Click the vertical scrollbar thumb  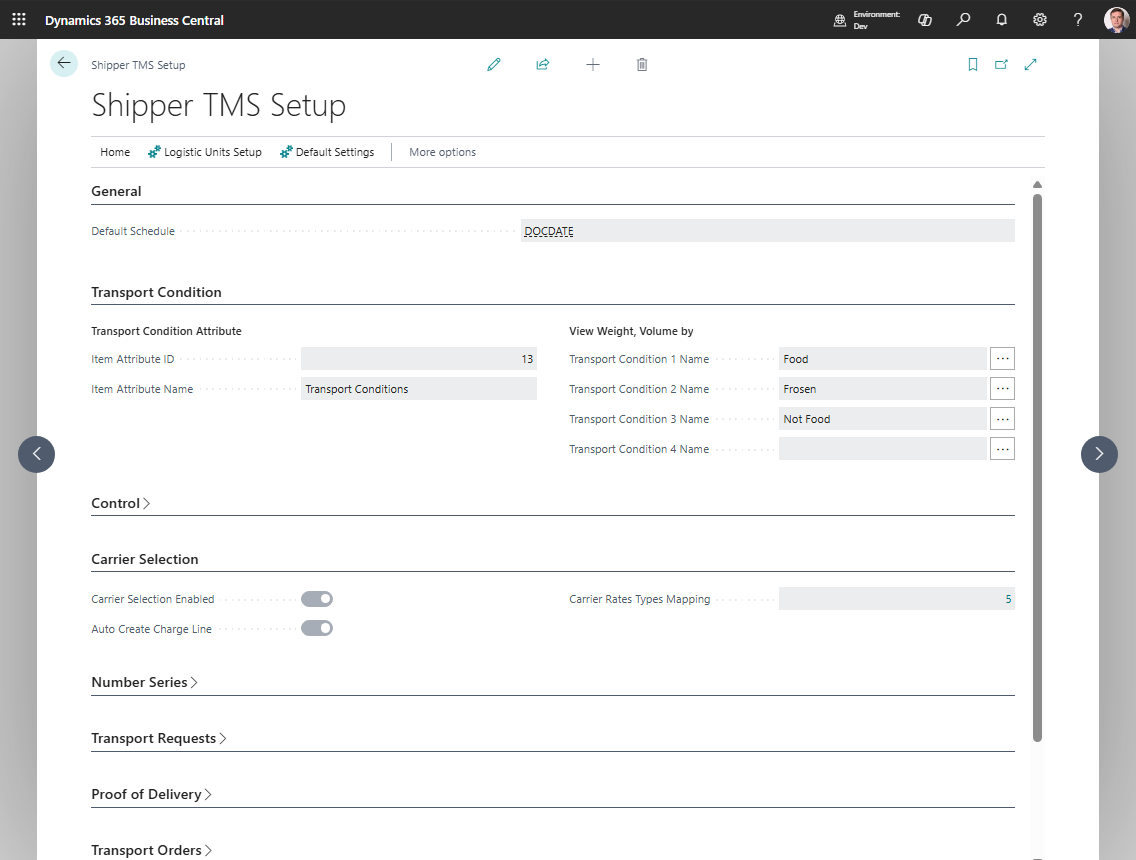tap(1037, 467)
